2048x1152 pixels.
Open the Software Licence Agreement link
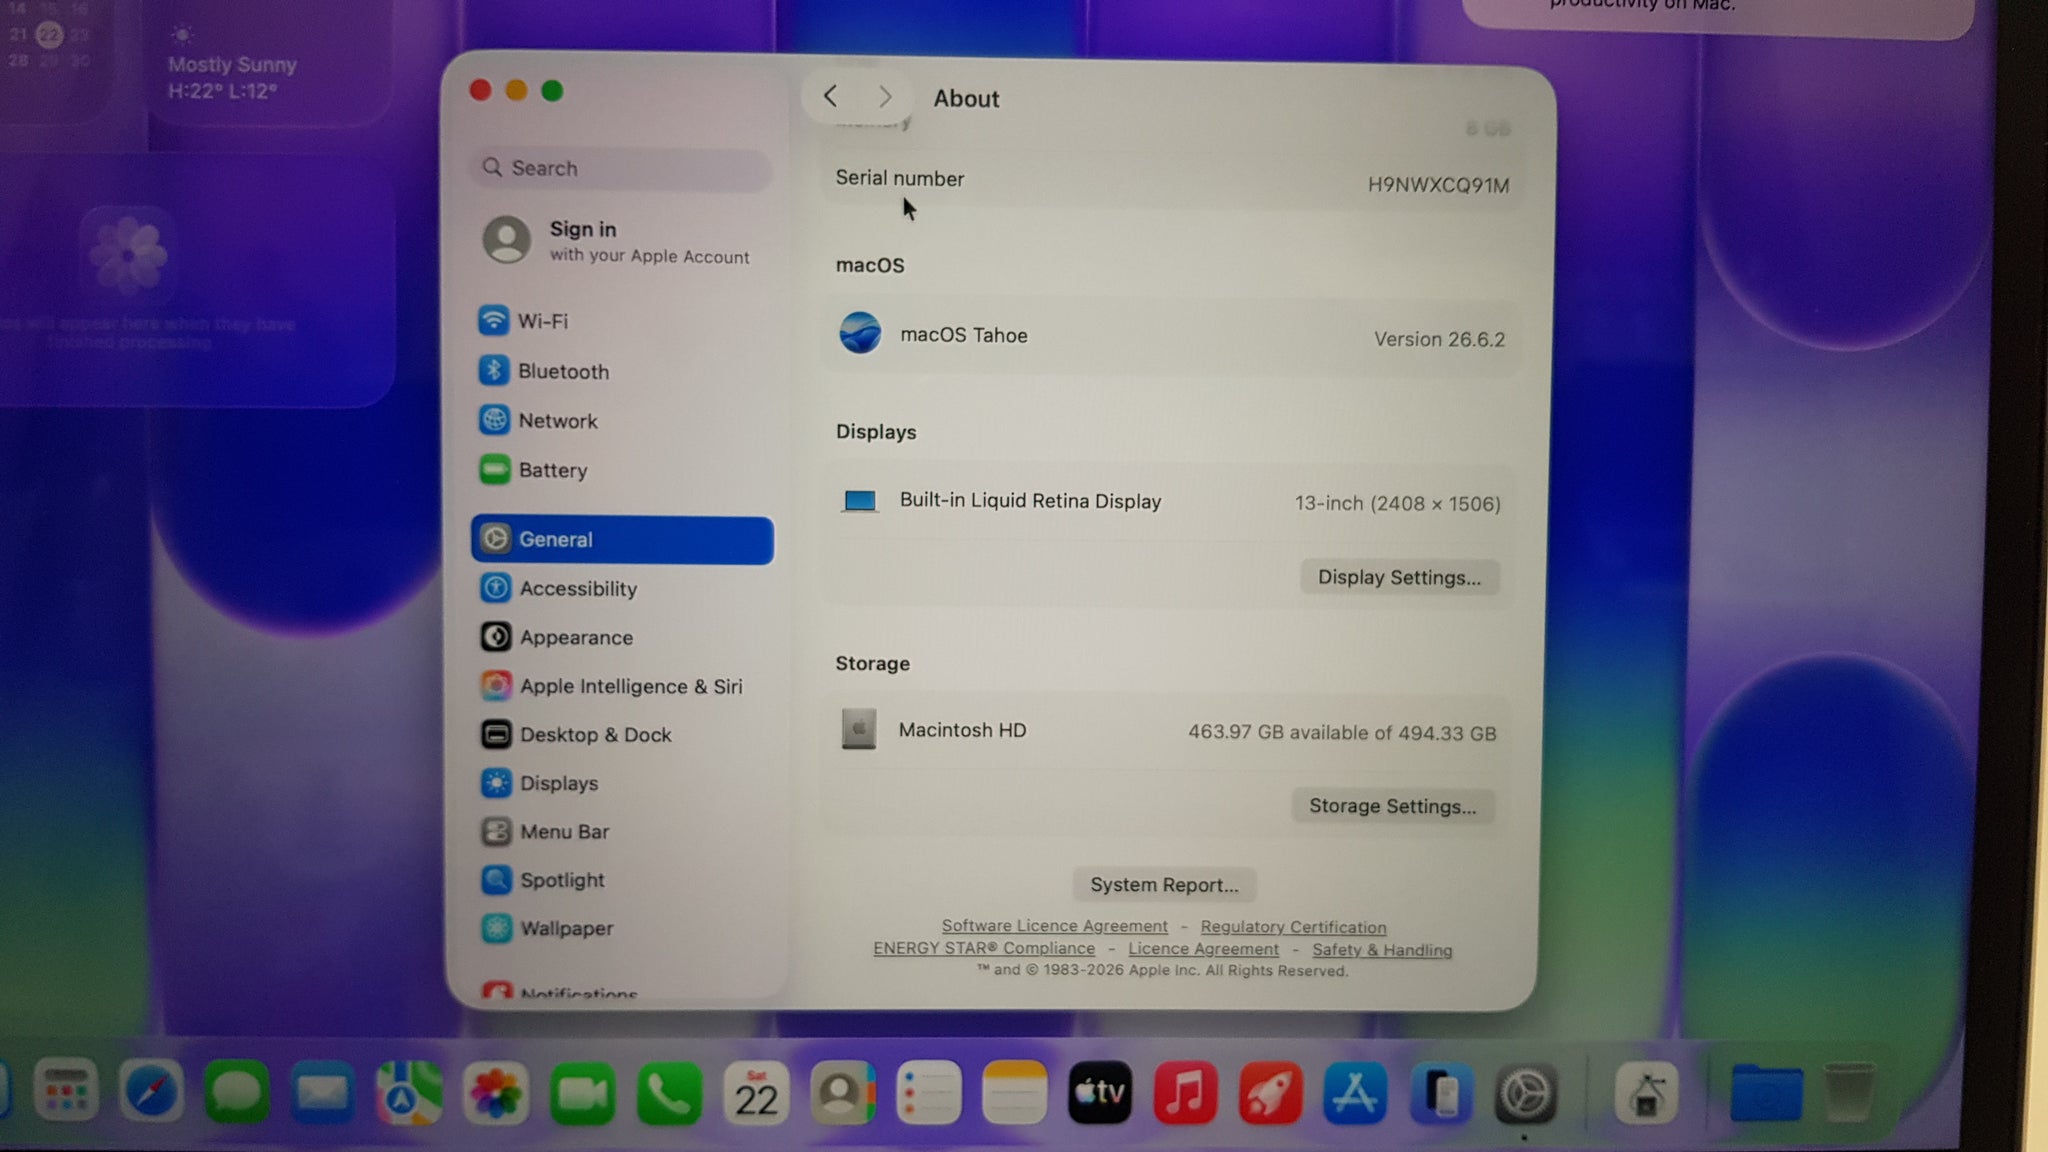(1054, 926)
